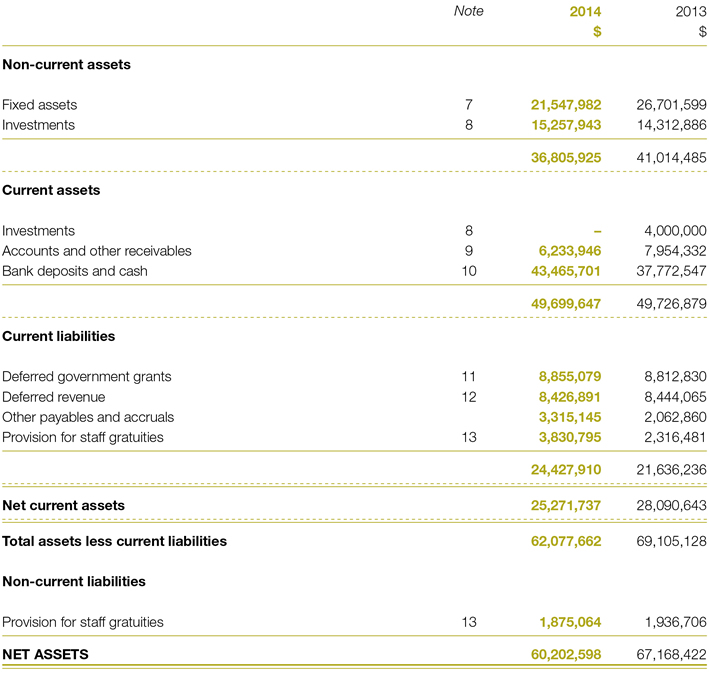Click the Non-current assets section heading
Image resolution: width=709 pixels, height=673 pixels.
(66, 65)
